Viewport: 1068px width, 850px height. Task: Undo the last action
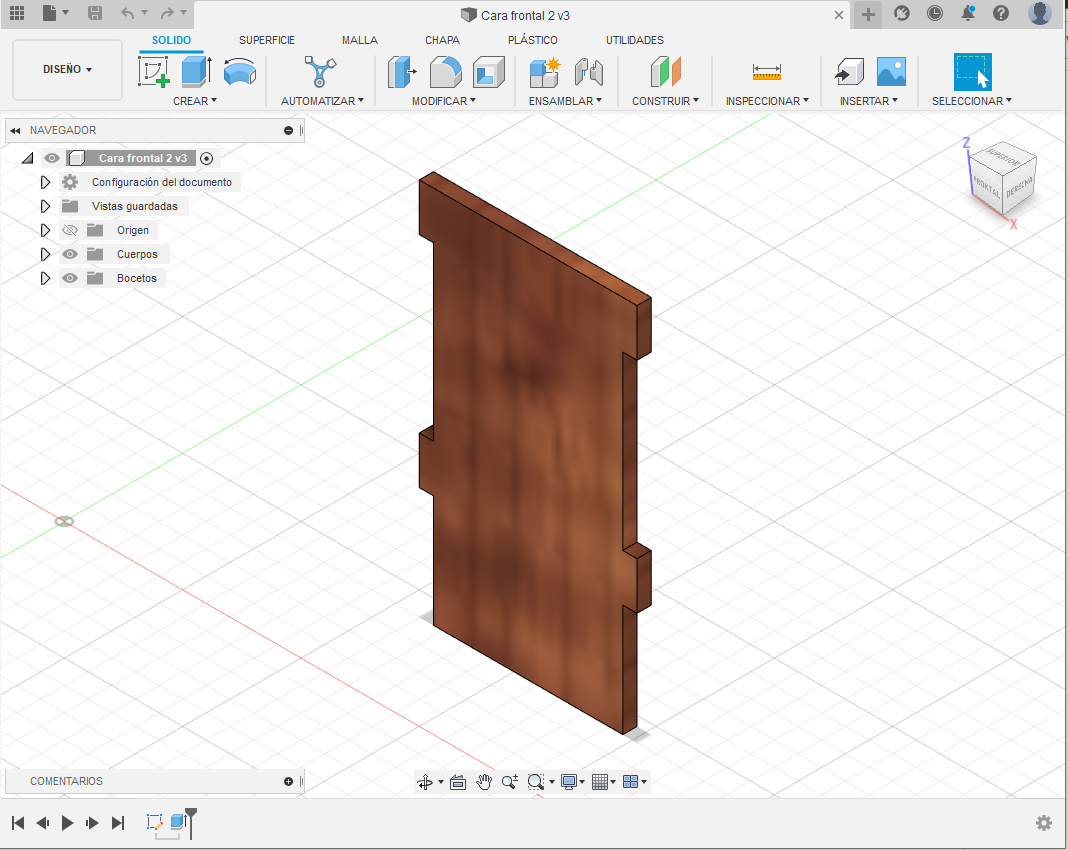click(127, 13)
